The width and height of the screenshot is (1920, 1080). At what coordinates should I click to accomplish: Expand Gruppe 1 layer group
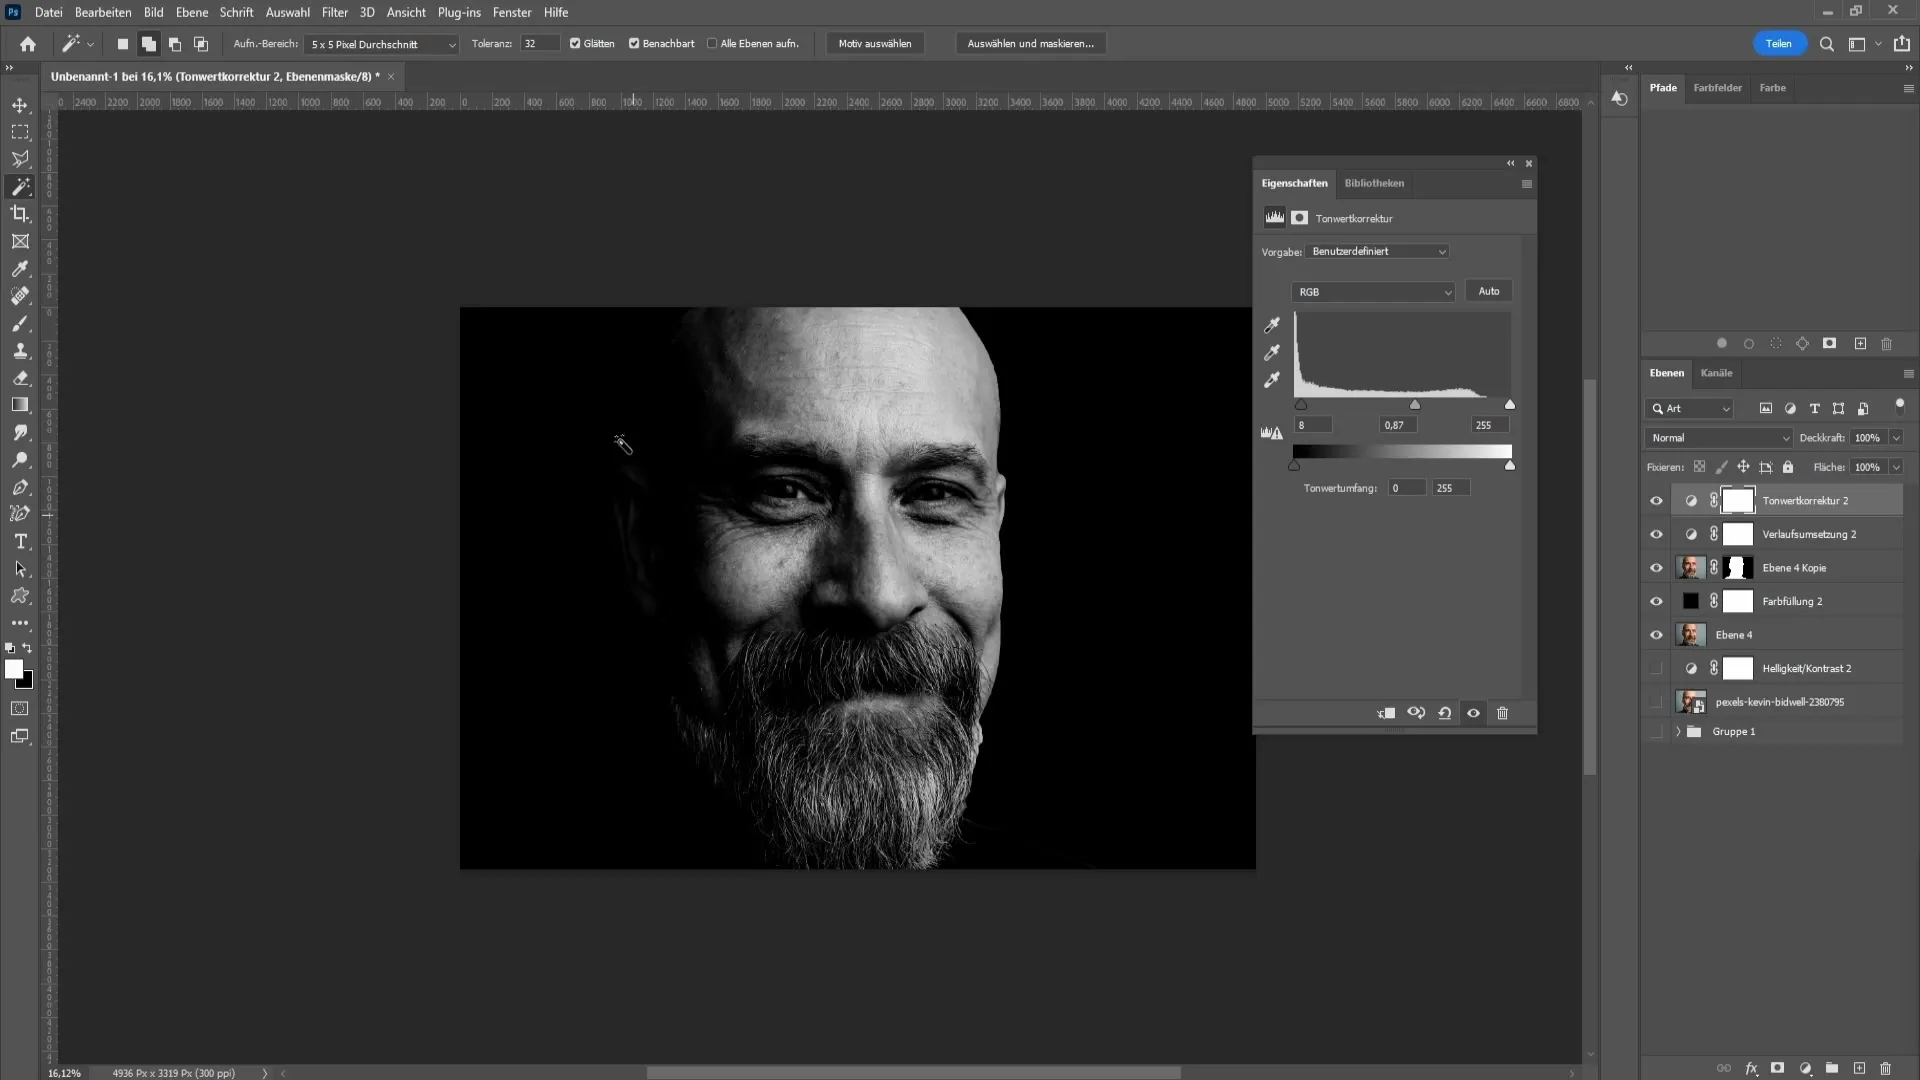pos(1677,731)
